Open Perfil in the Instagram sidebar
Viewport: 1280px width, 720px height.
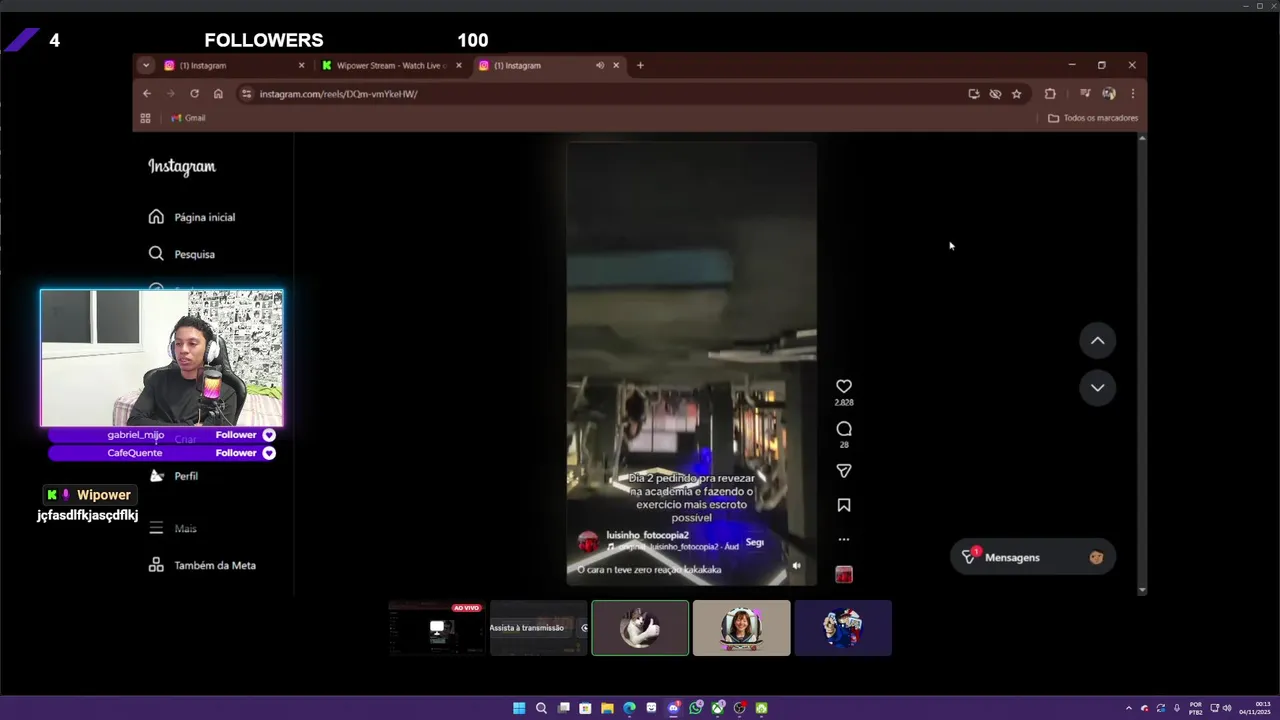coord(173,476)
